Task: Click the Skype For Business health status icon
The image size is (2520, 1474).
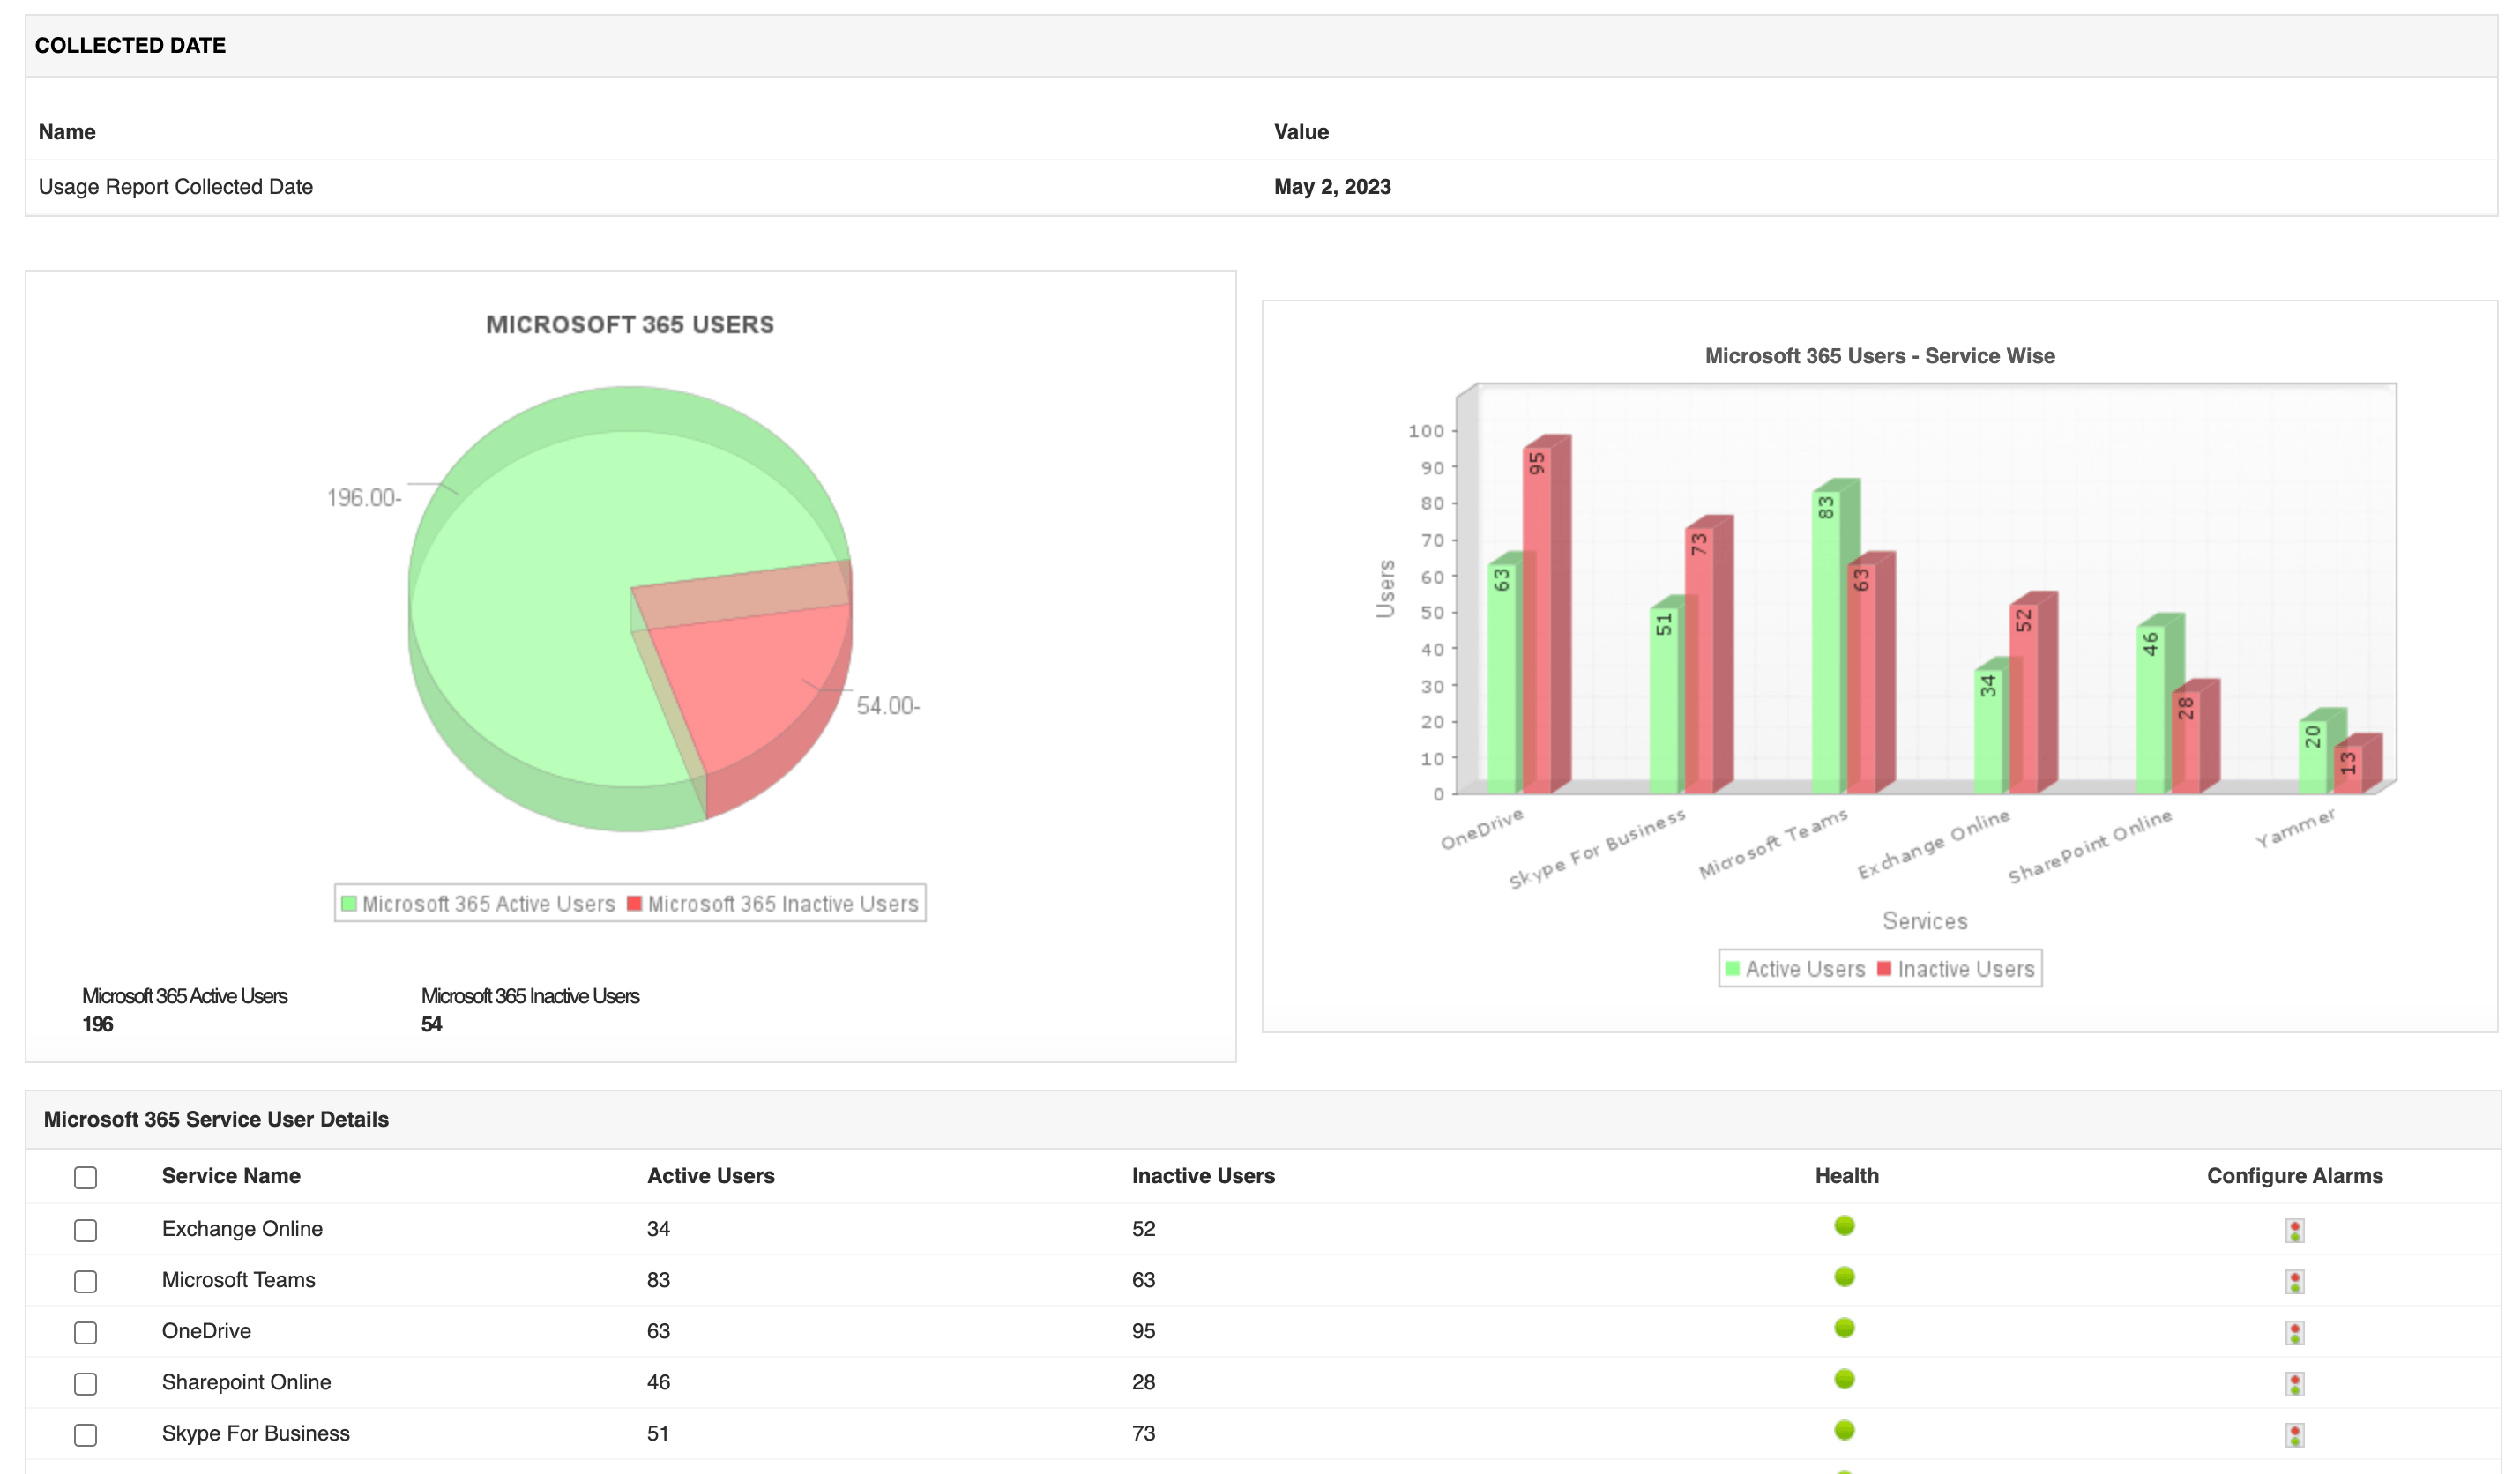Action: (x=1844, y=1429)
